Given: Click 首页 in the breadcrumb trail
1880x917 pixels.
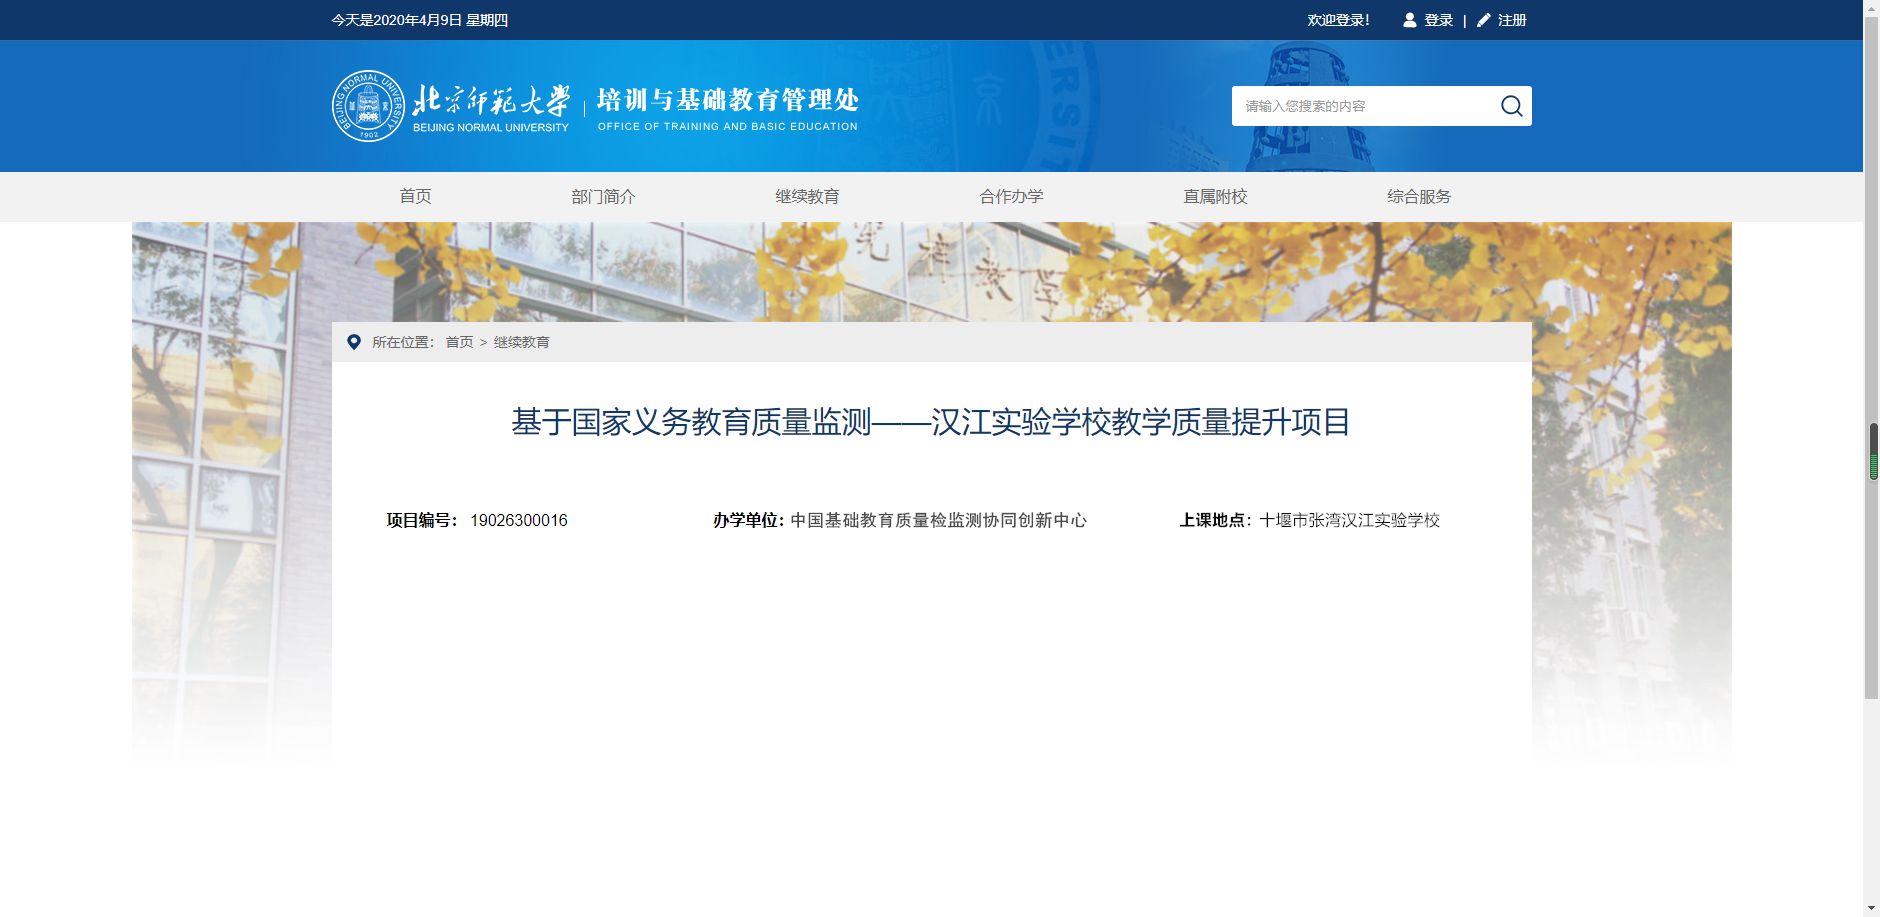Looking at the screenshot, I should (x=459, y=341).
